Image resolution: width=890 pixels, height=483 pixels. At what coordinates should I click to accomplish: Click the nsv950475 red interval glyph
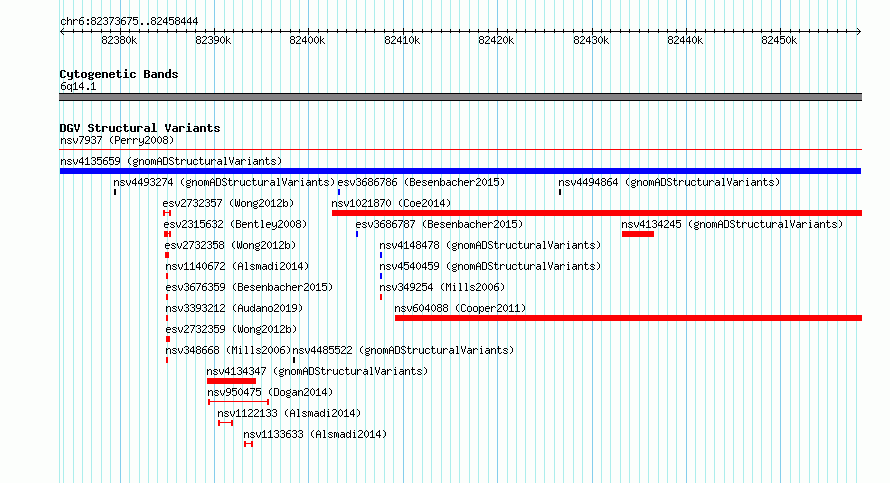pos(238,402)
